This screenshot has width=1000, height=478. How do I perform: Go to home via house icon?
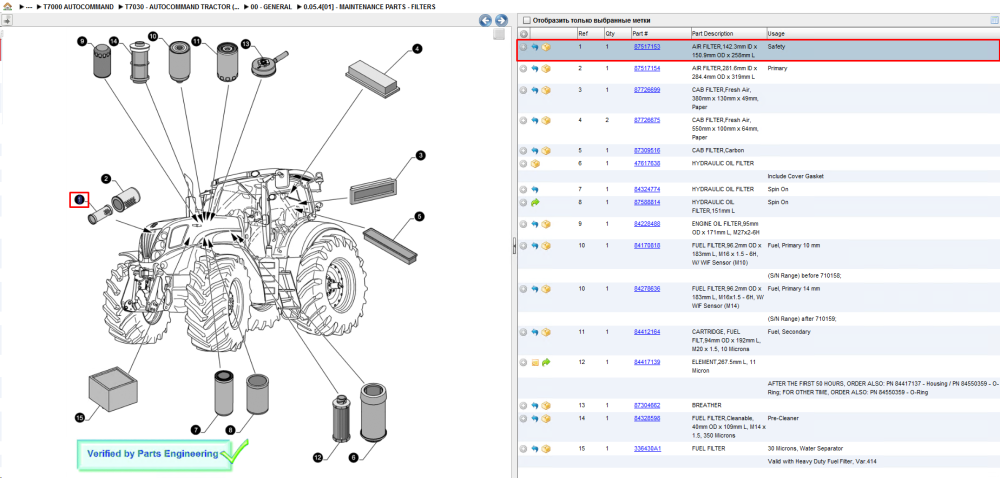coord(7,6)
